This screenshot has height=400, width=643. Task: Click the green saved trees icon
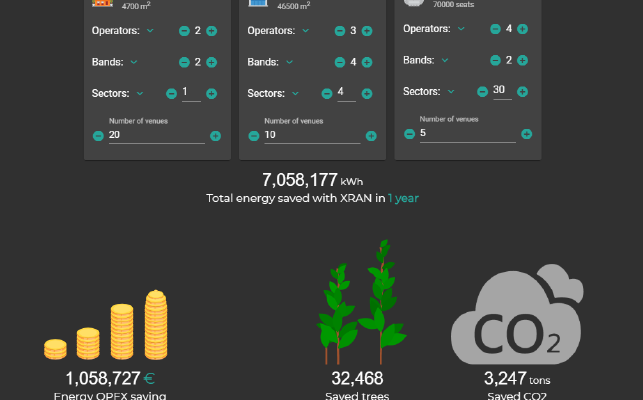coord(361,302)
